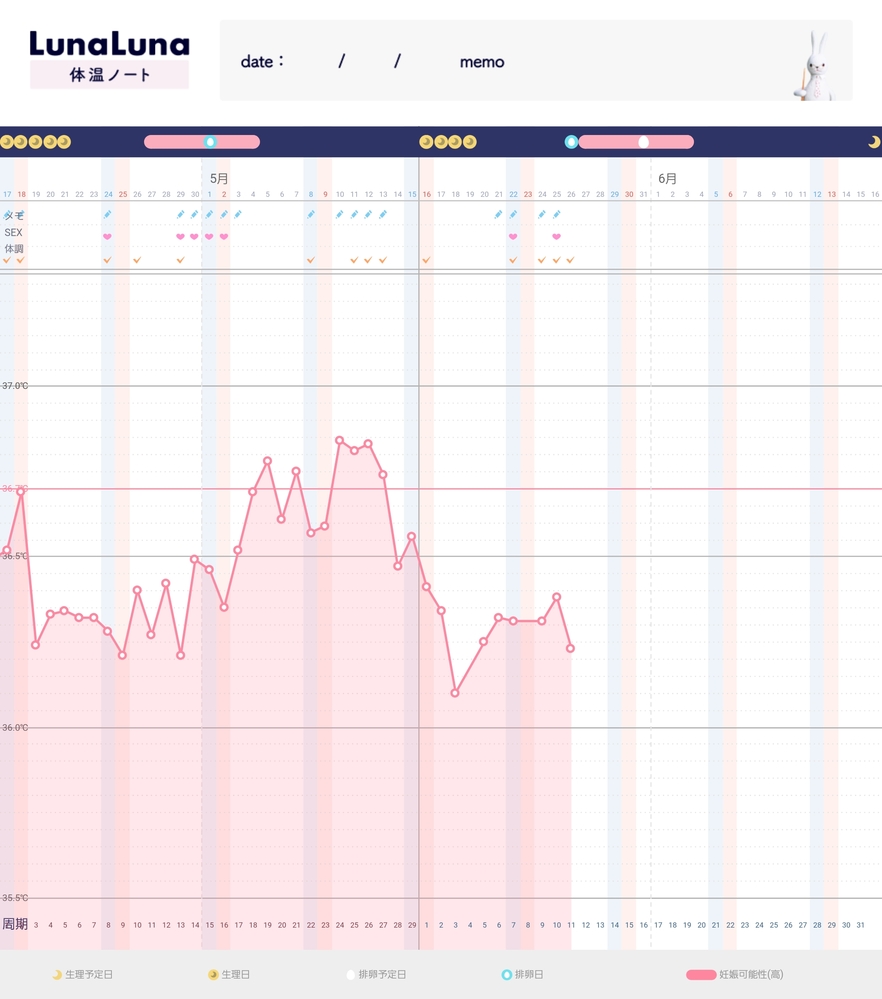Image resolution: width=882 pixels, height=999 pixels.
Task: Click the 体調 checkmark on May 8
Action: click(x=311, y=260)
